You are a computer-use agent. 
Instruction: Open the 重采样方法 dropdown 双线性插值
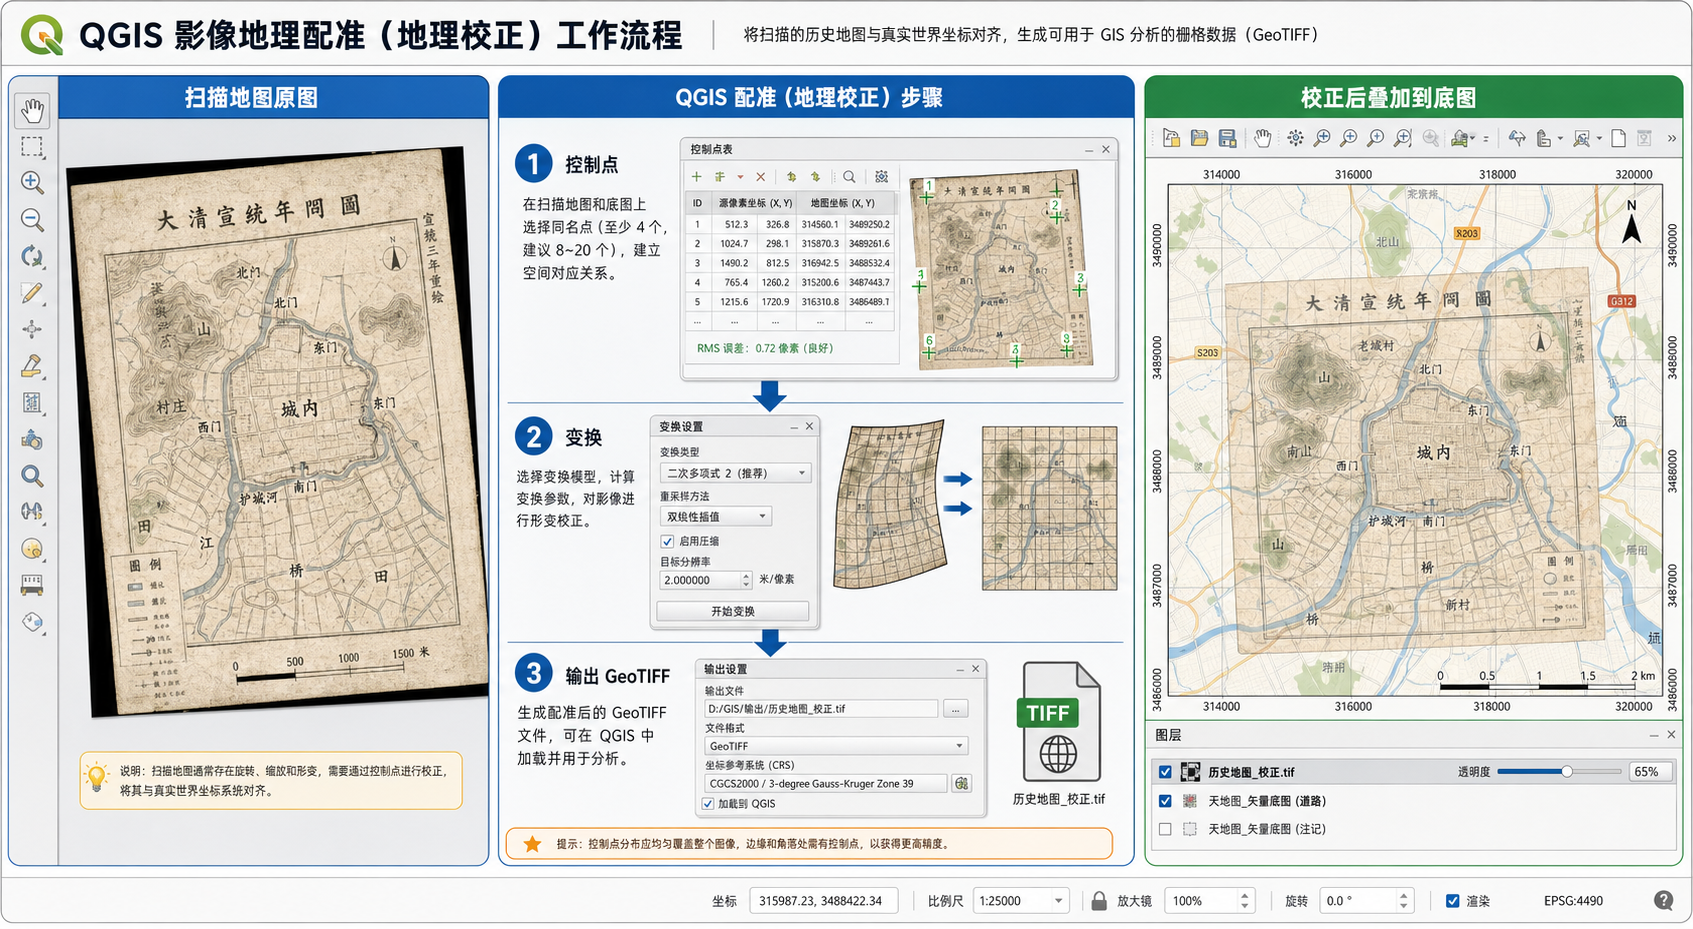716,517
